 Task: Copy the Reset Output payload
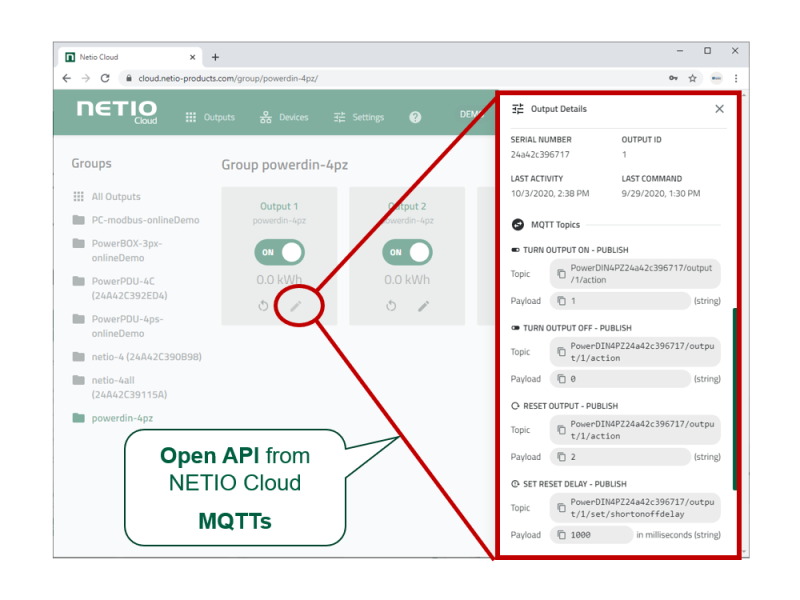pyautogui.click(x=561, y=457)
